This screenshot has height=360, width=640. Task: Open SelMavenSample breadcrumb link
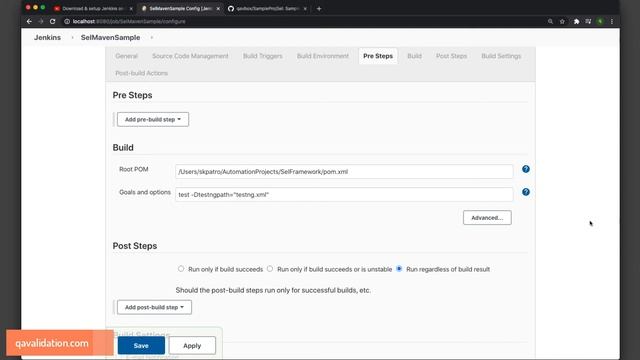point(110,38)
